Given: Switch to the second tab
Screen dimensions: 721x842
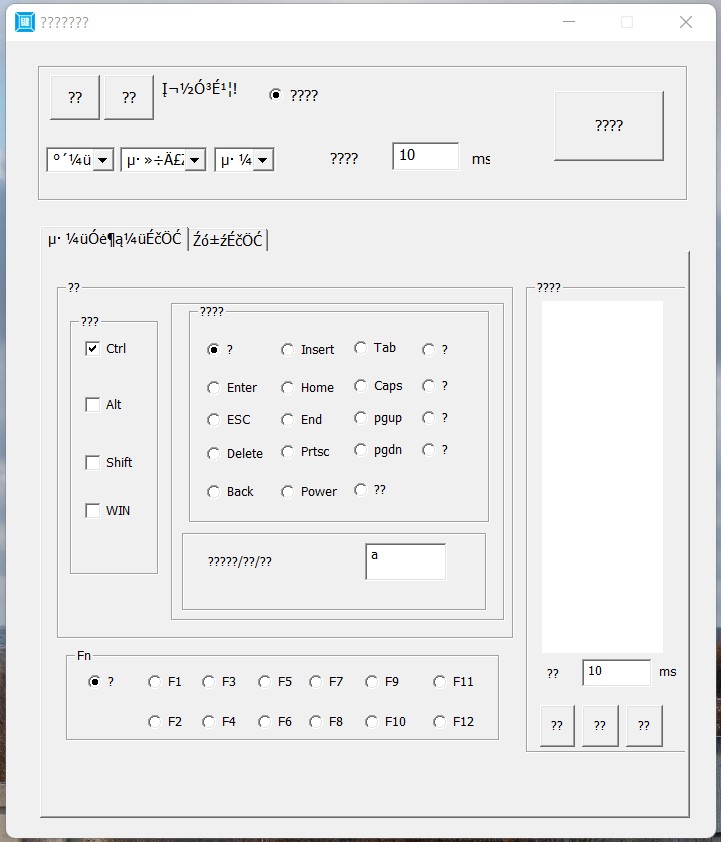Looking at the screenshot, I should tap(227, 240).
